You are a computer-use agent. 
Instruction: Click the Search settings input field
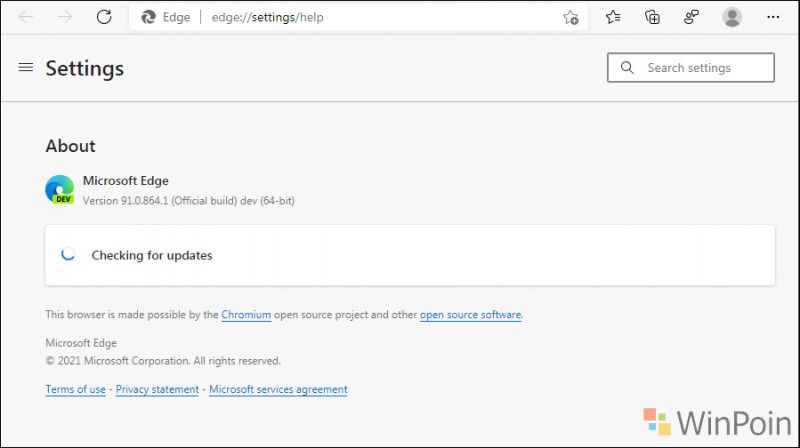click(x=691, y=67)
